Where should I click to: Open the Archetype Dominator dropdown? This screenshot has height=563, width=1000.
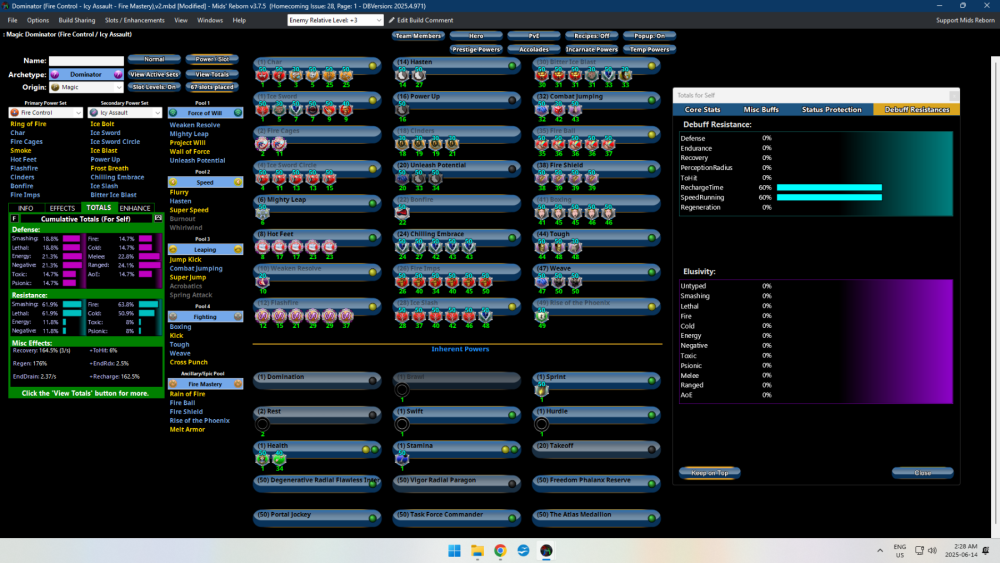tap(86, 75)
